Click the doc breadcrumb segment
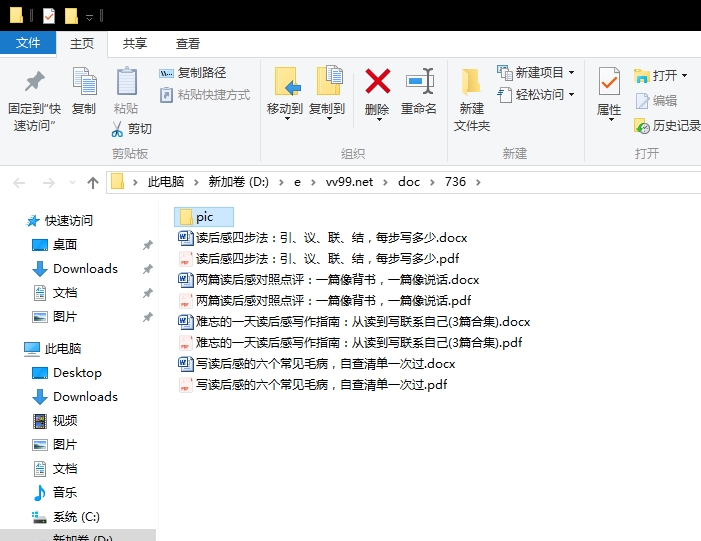The image size is (701, 541). (x=409, y=182)
